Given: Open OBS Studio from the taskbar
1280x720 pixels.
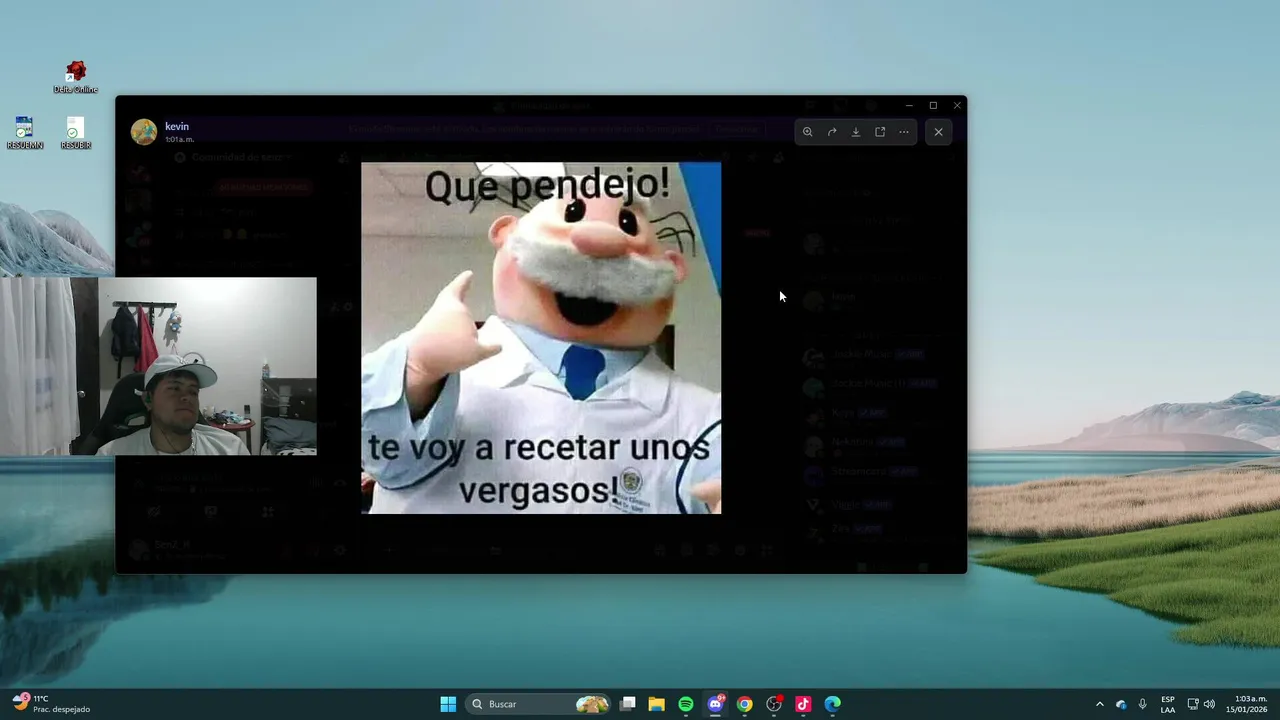Looking at the screenshot, I should click(x=774, y=704).
